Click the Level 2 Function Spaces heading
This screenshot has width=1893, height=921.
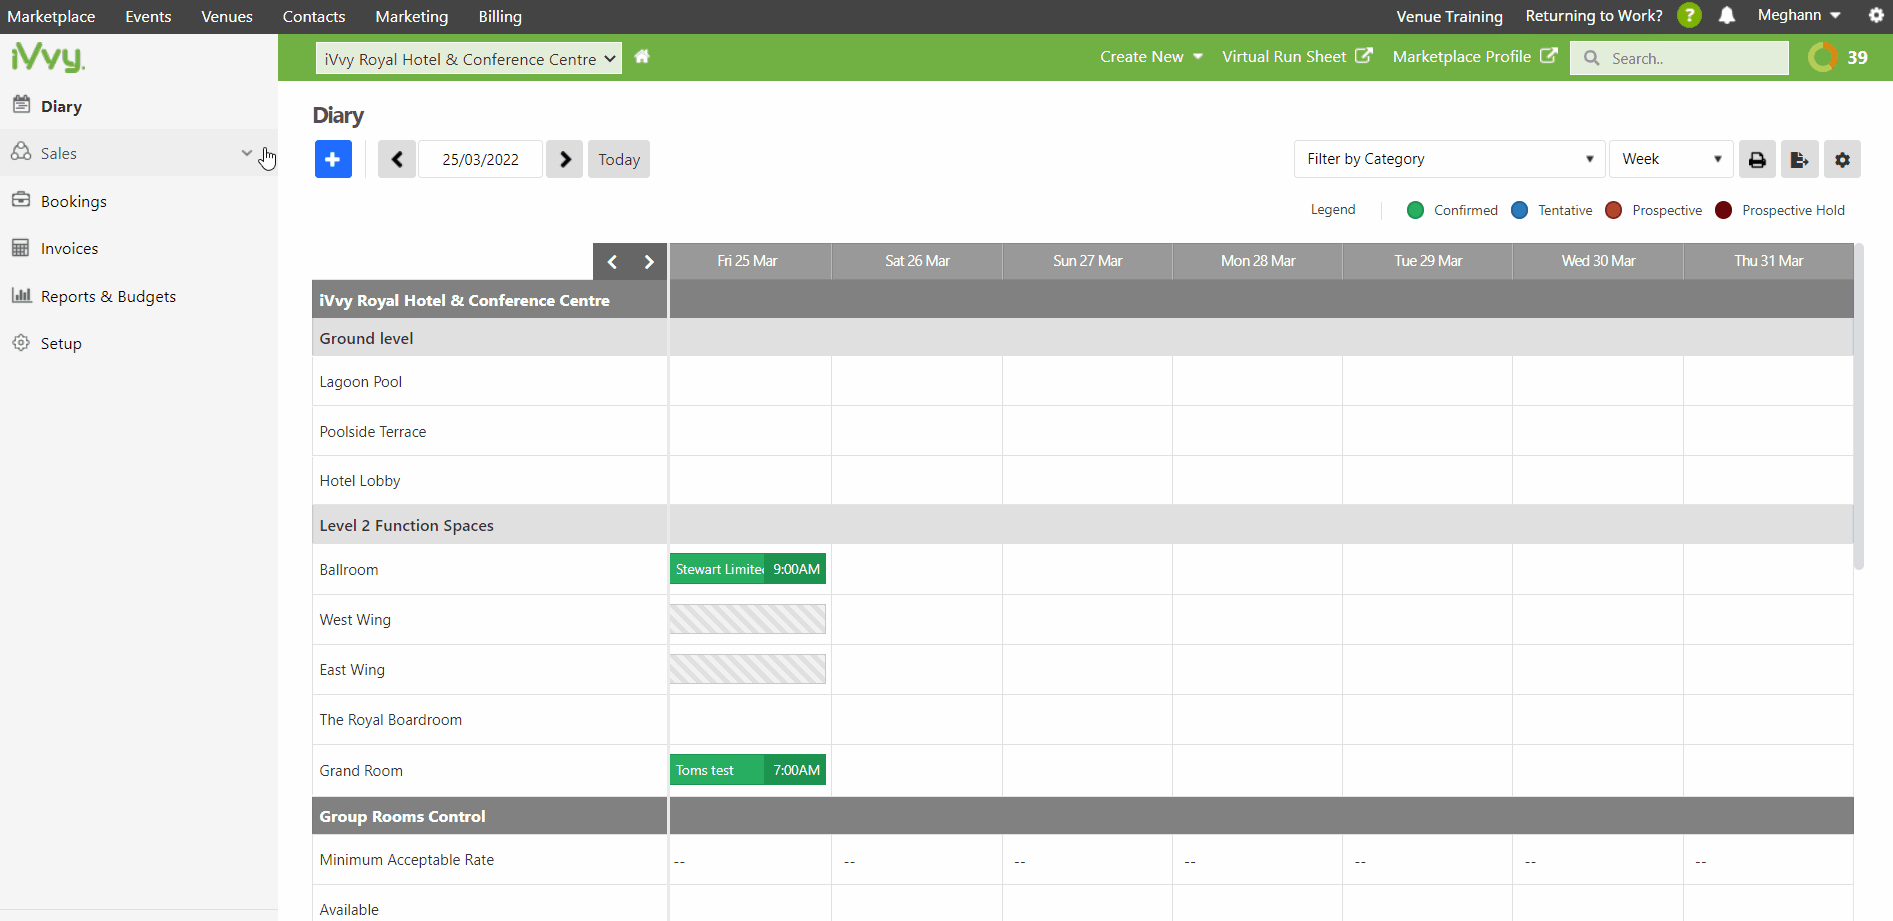click(406, 526)
